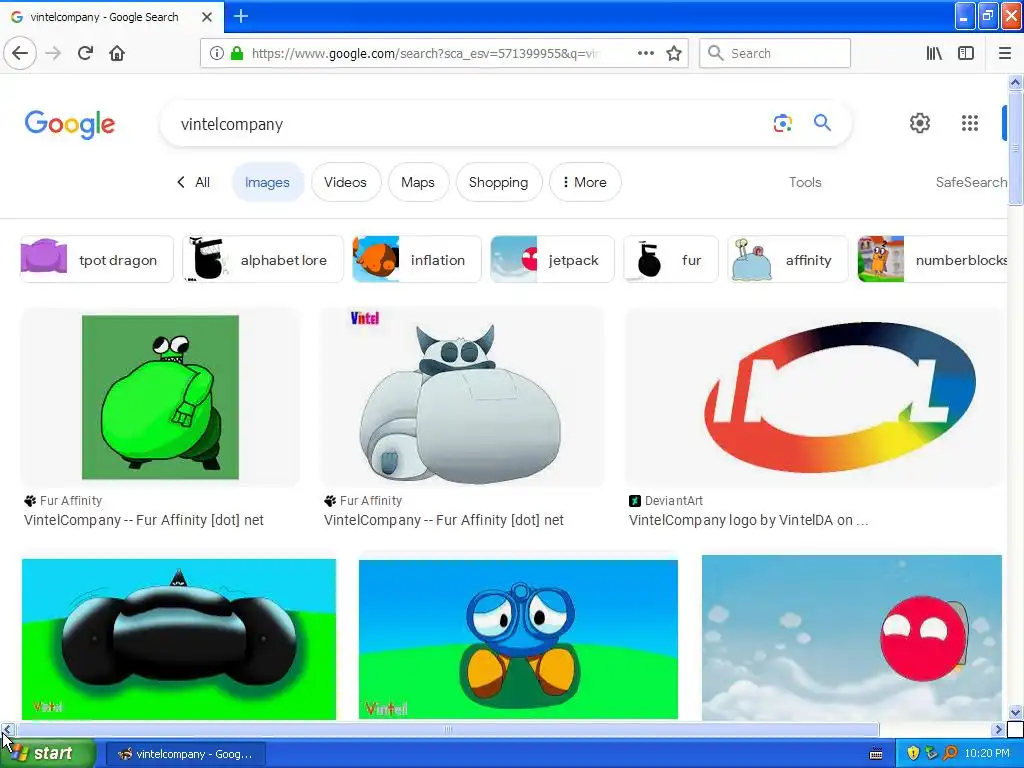Viewport: 1024px width, 768px height.
Task: Click the Google search magnifier button
Action: pos(822,123)
